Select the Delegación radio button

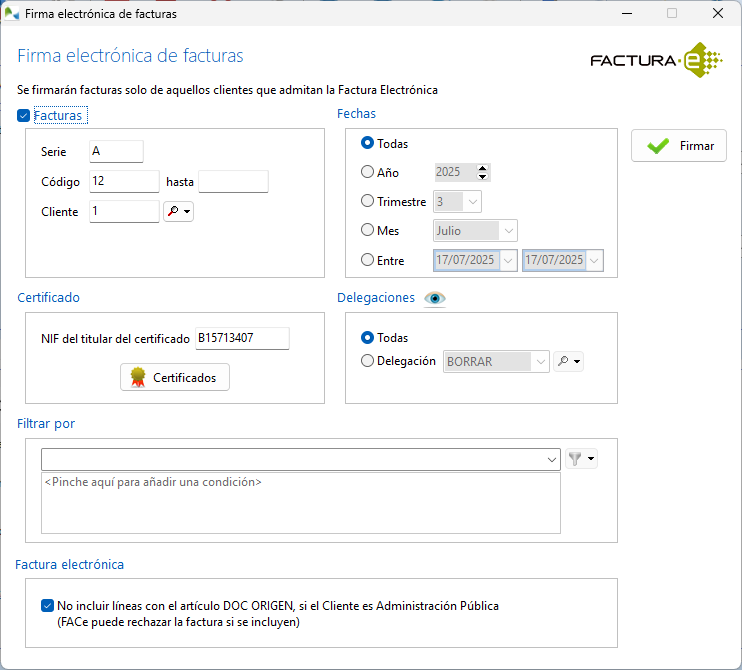tap(368, 361)
